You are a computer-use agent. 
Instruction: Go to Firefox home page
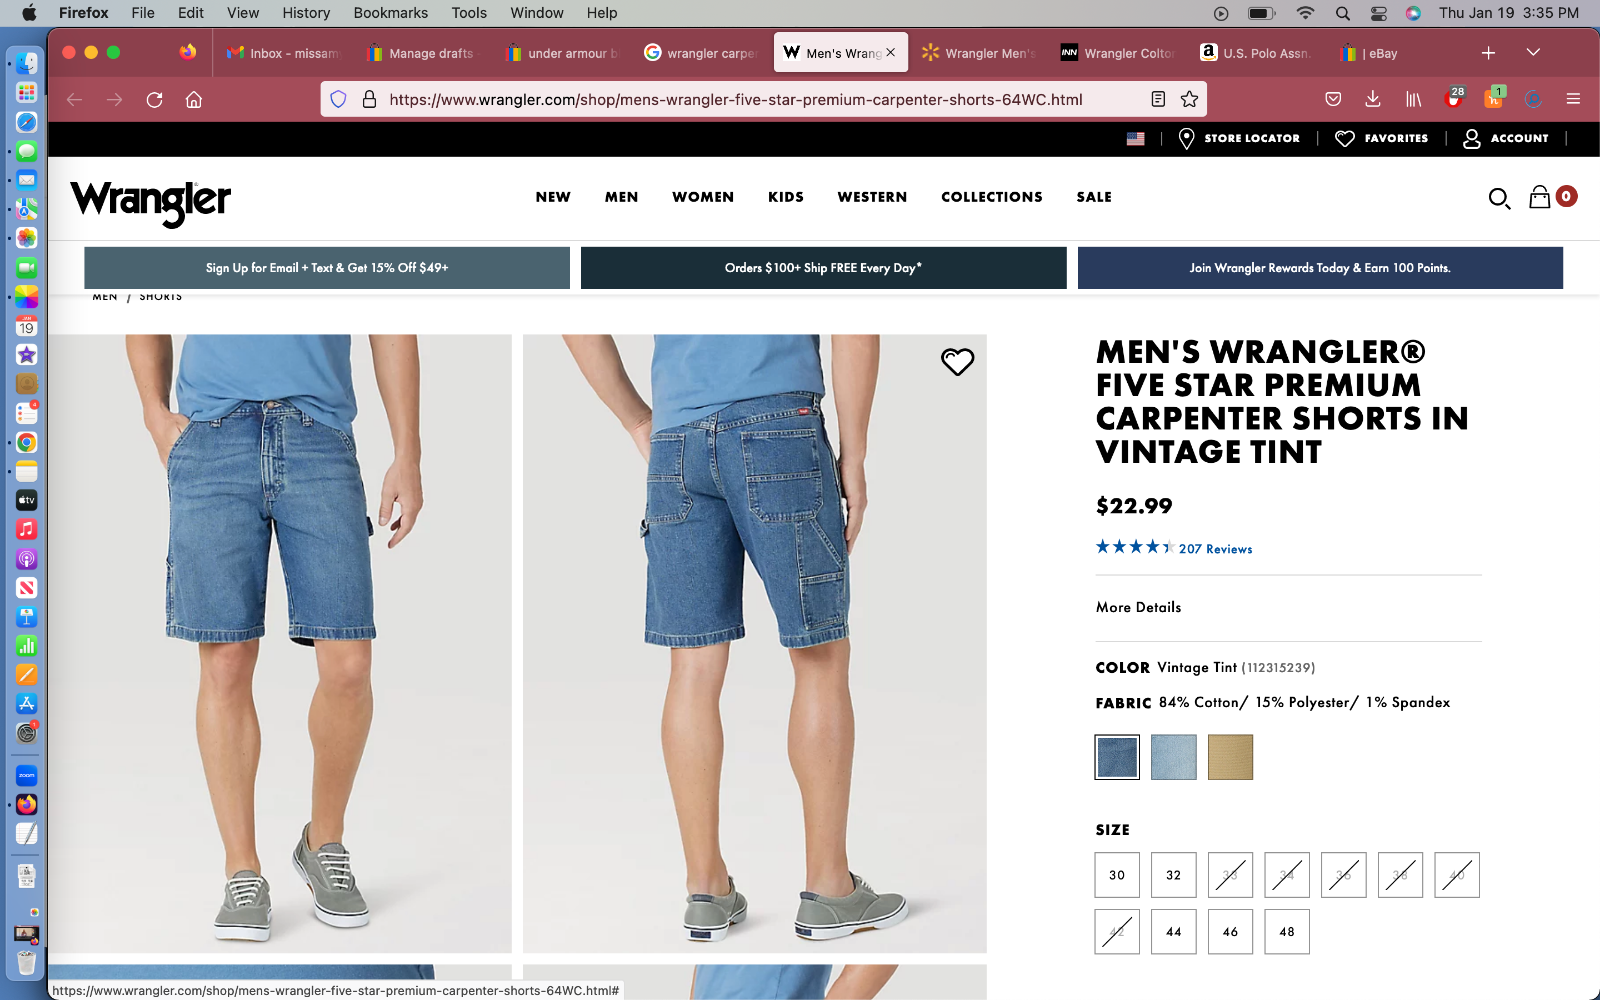coord(194,99)
